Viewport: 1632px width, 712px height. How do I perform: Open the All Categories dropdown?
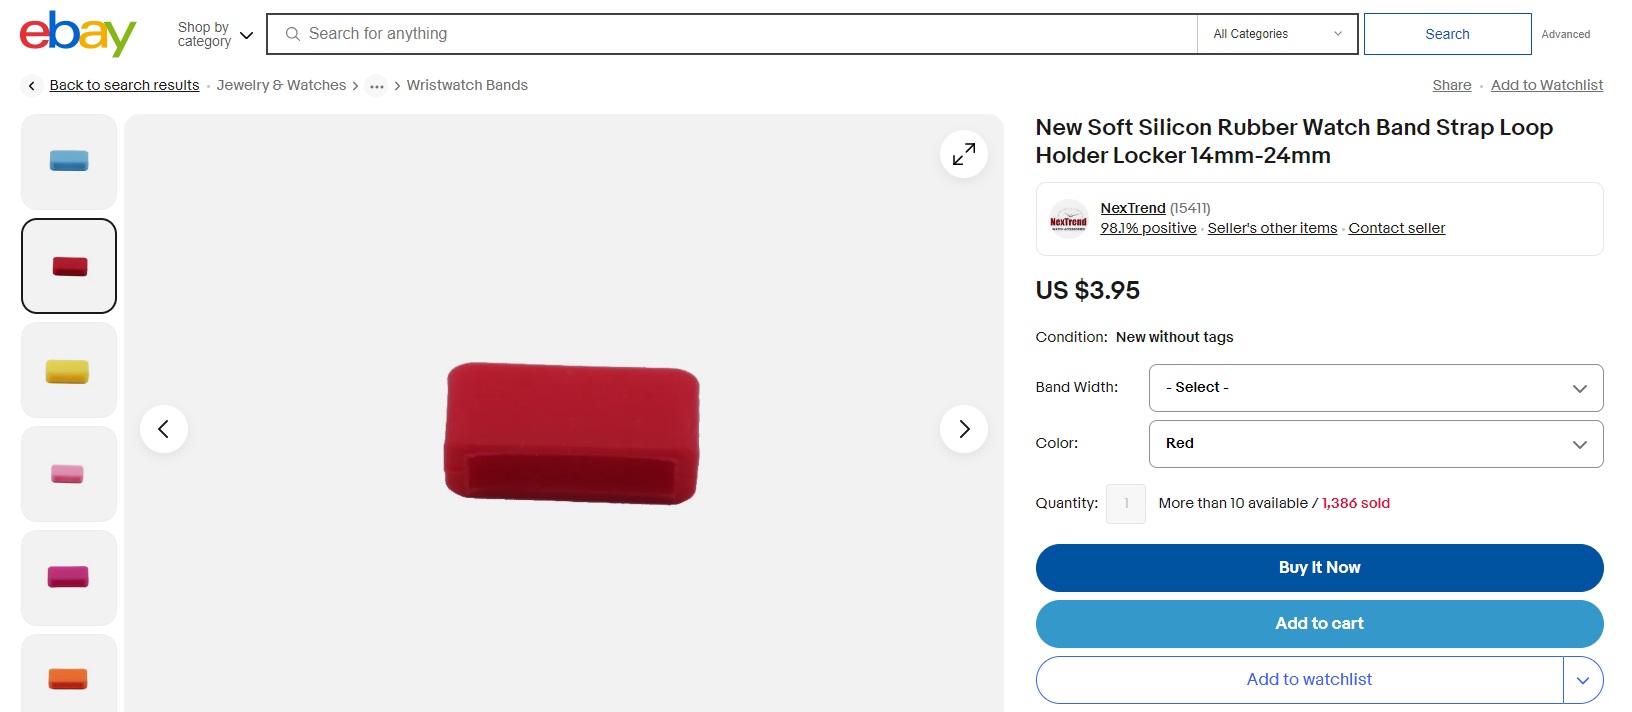point(1277,34)
